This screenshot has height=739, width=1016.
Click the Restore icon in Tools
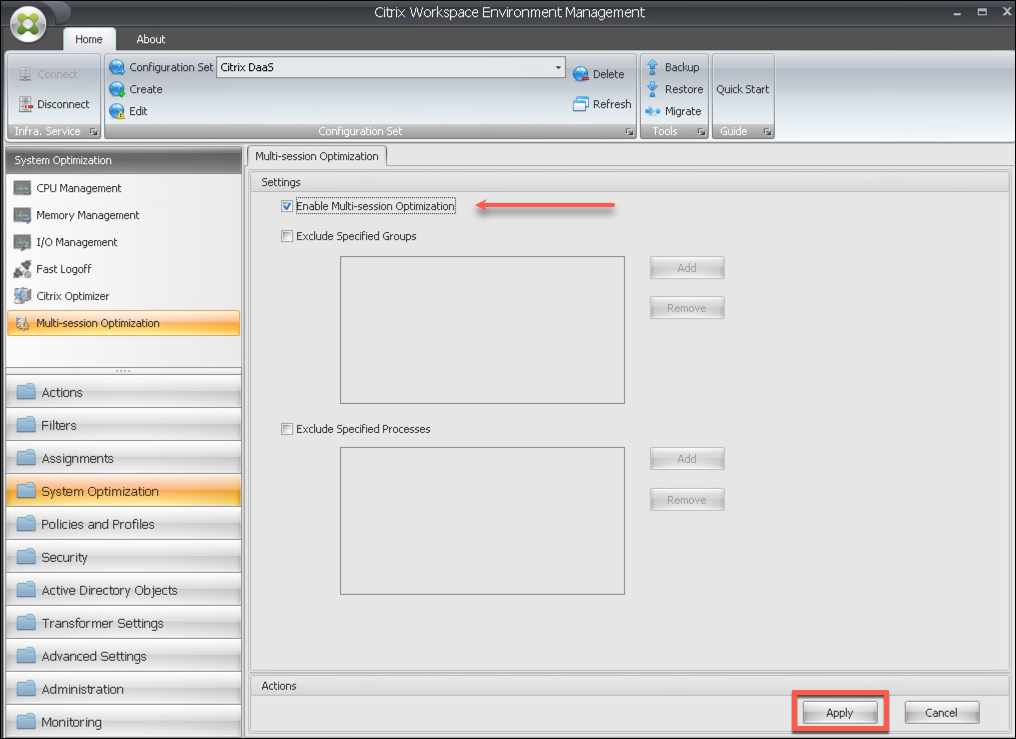tap(653, 89)
